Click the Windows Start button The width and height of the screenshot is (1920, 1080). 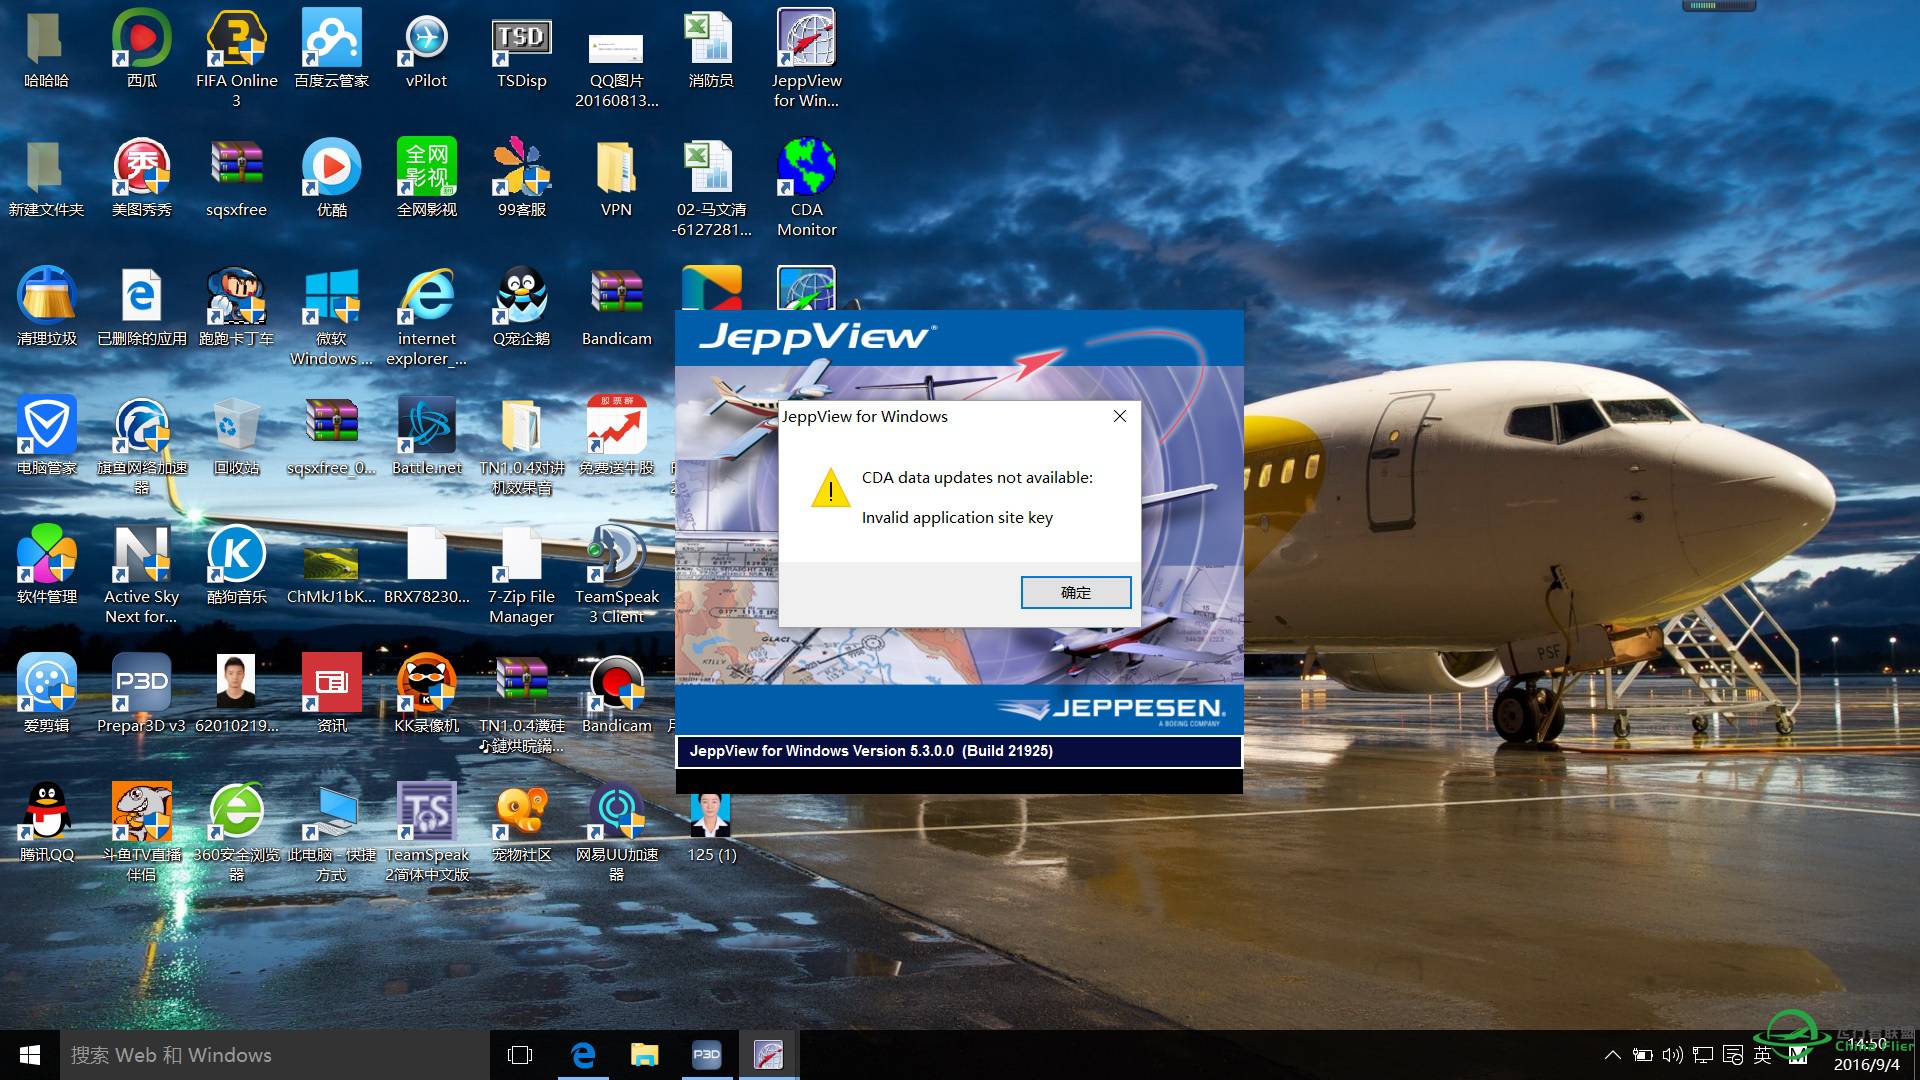[30, 1055]
